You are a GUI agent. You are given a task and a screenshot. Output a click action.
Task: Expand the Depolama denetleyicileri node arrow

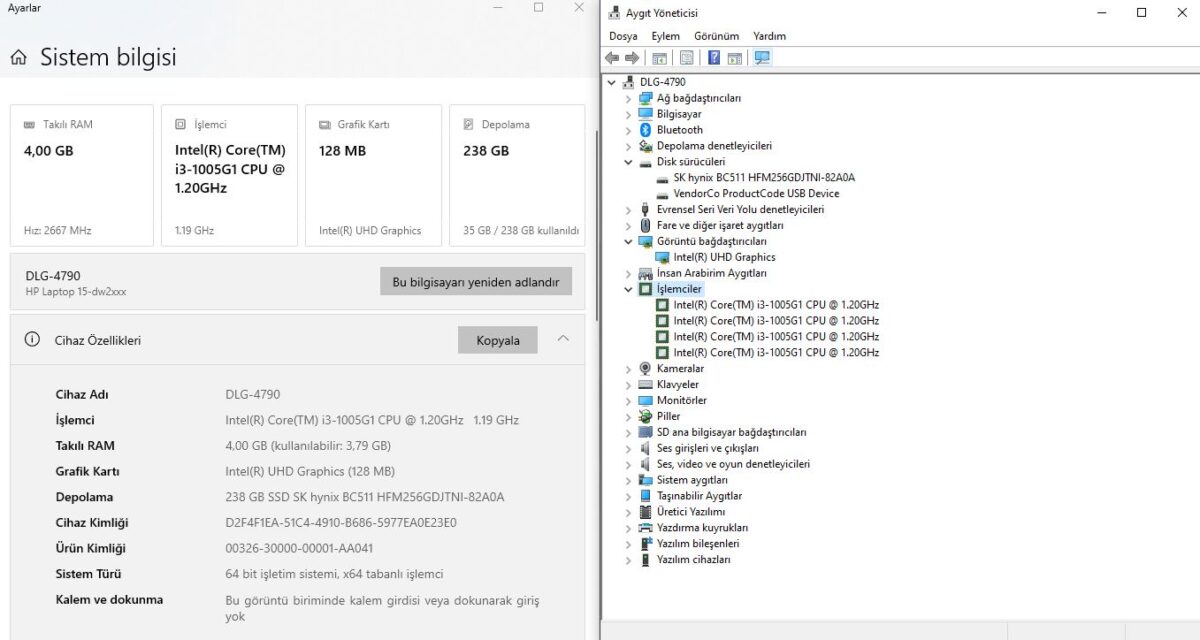[x=628, y=146]
